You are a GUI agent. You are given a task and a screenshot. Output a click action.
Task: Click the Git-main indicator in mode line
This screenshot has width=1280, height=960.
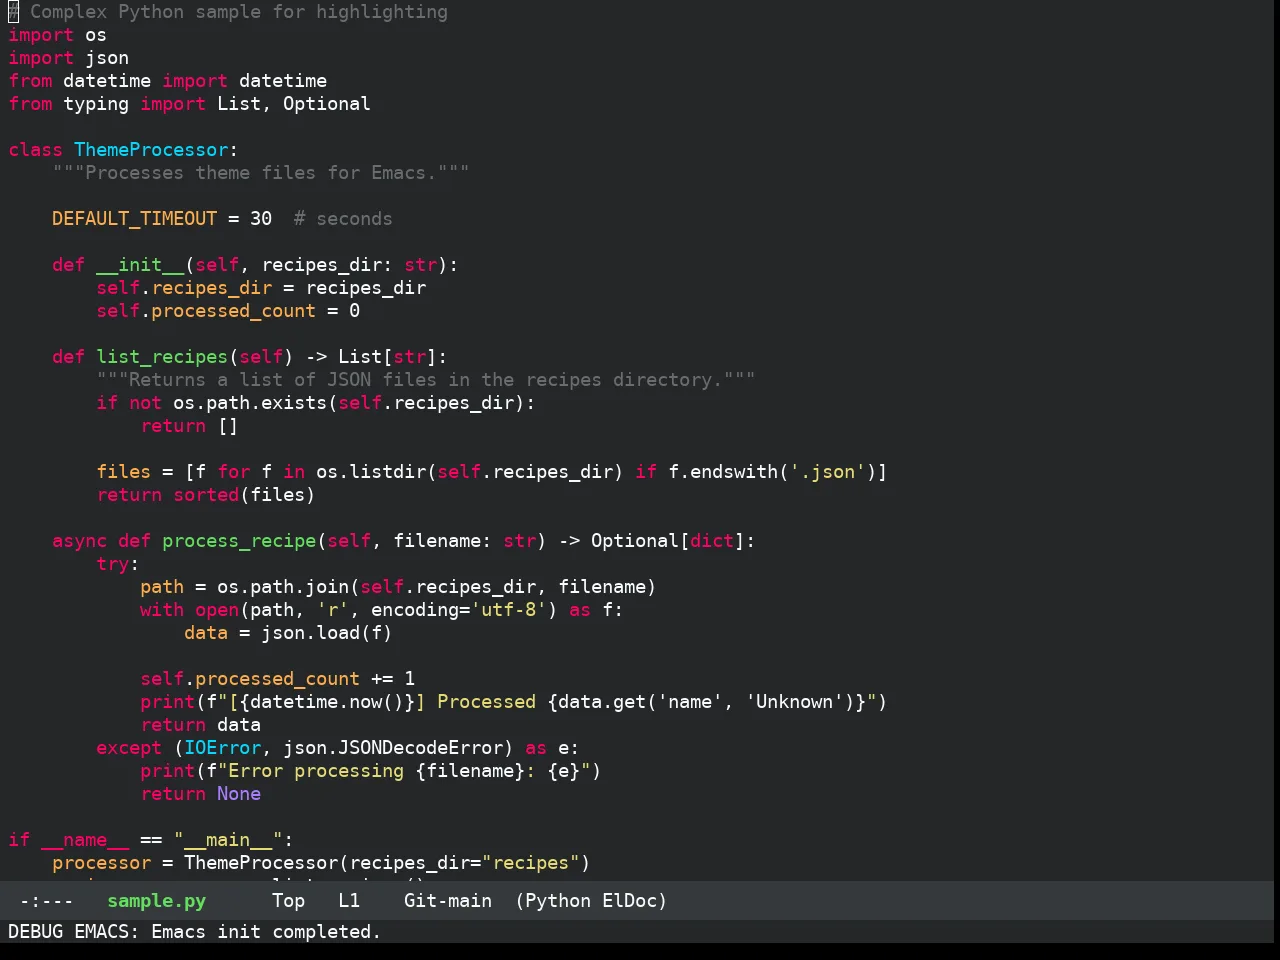click(448, 901)
